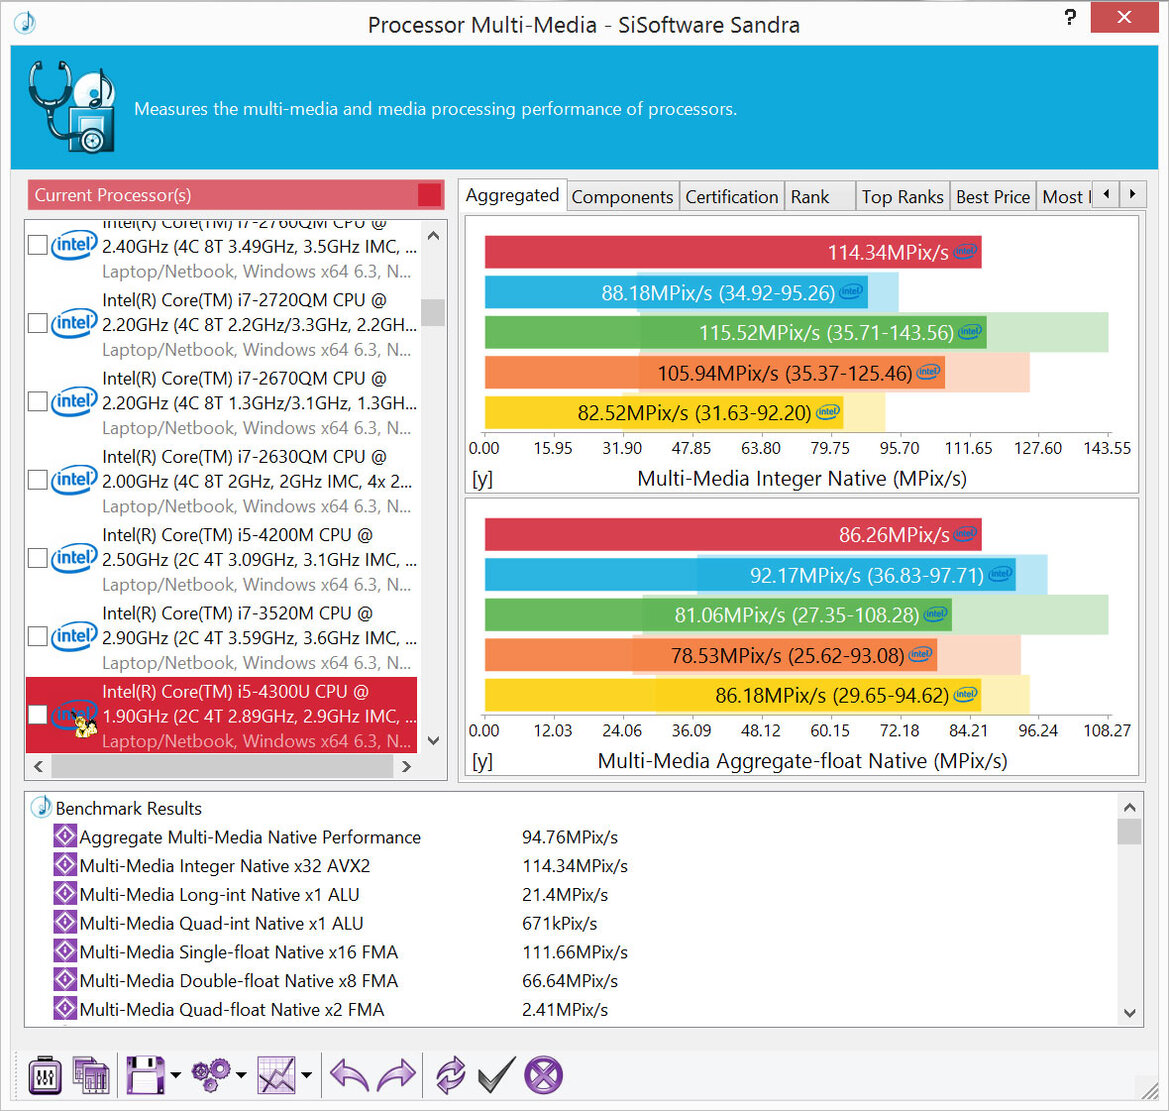Click the icon beside Multi-Media Integer Native x32 AVX2

coord(65,865)
